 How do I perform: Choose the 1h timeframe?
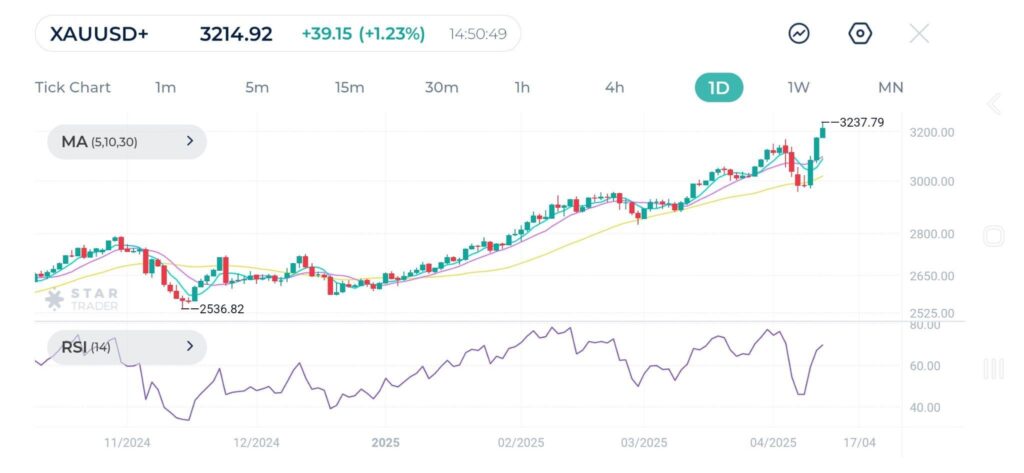tap(522, 88)
